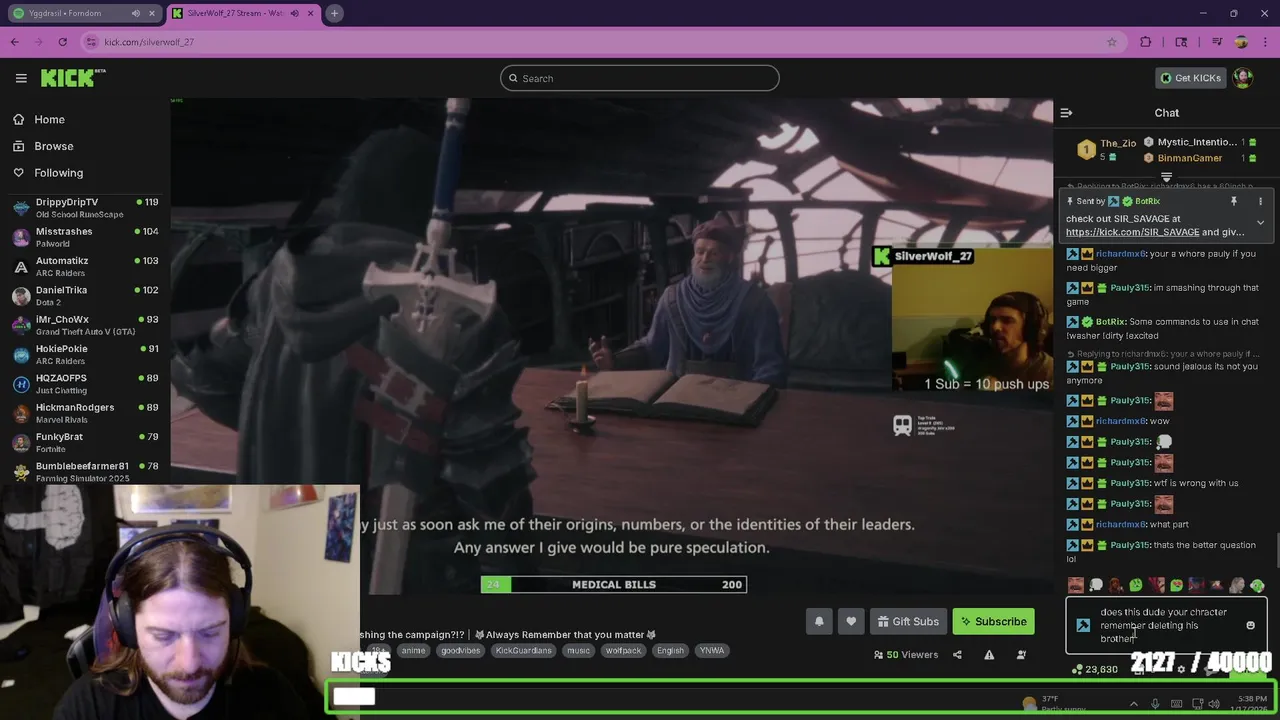Click richardmx6 username in 'wow' message

1121,421
